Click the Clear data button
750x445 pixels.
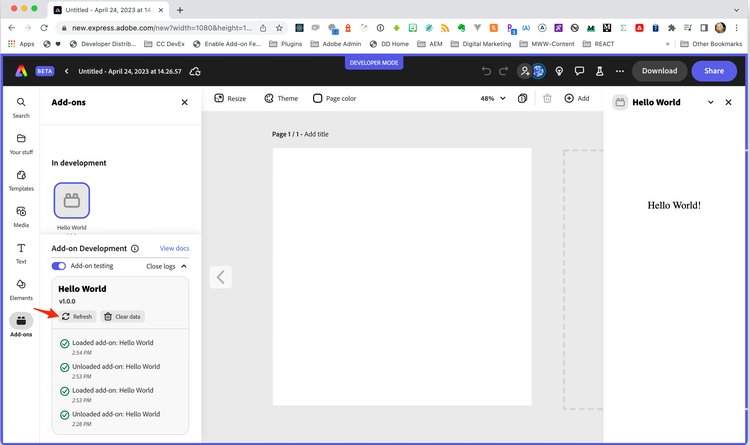(123, 316)
